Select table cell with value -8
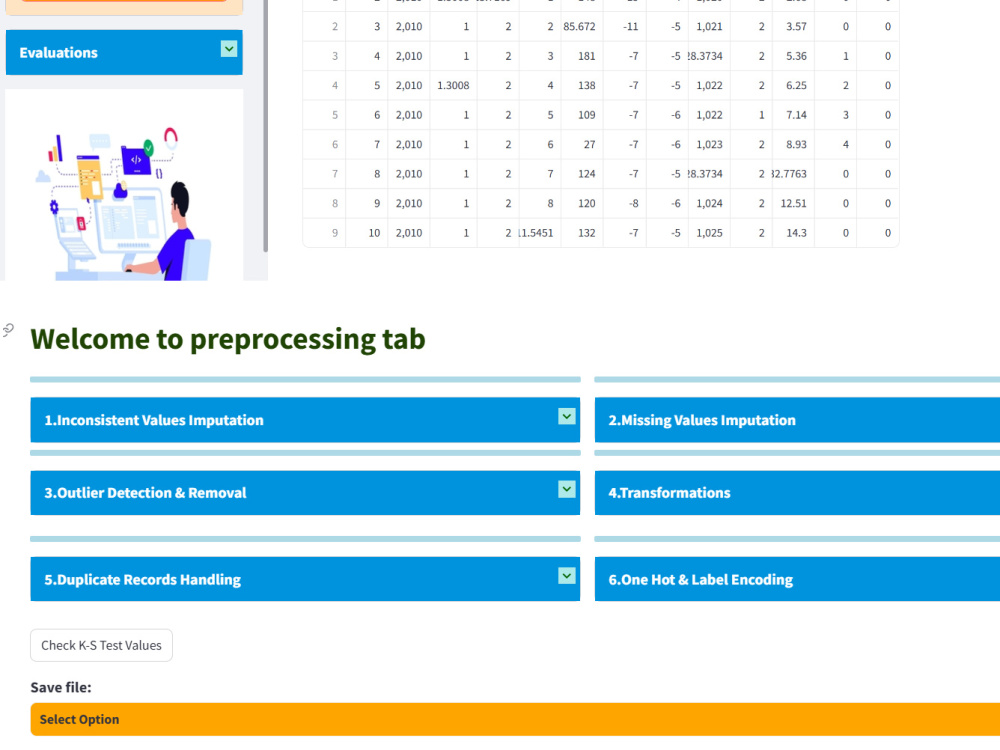1000x750 pixels. click(x=625, y=203)
